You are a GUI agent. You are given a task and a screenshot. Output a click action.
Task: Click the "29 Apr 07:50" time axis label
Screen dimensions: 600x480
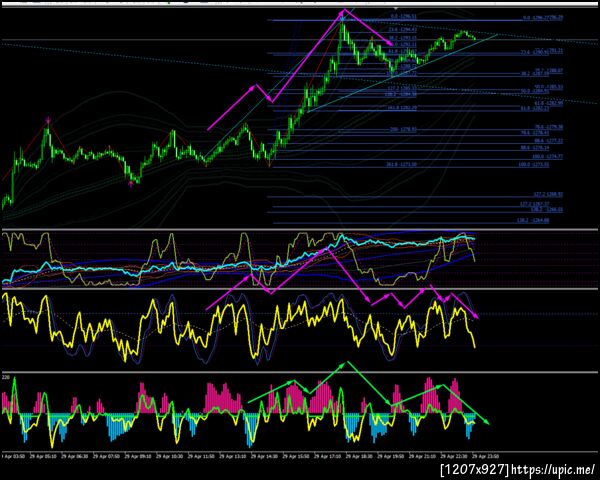[x=107, y=456]
